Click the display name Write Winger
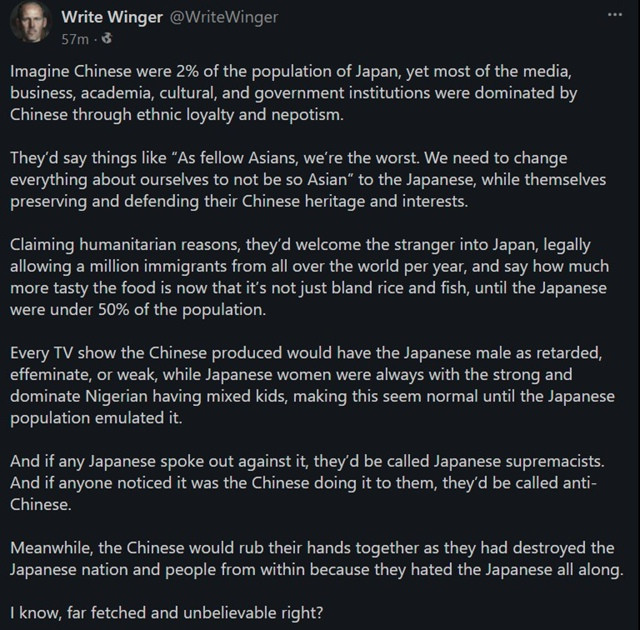The image size is (640, 630). coord(112,17)
